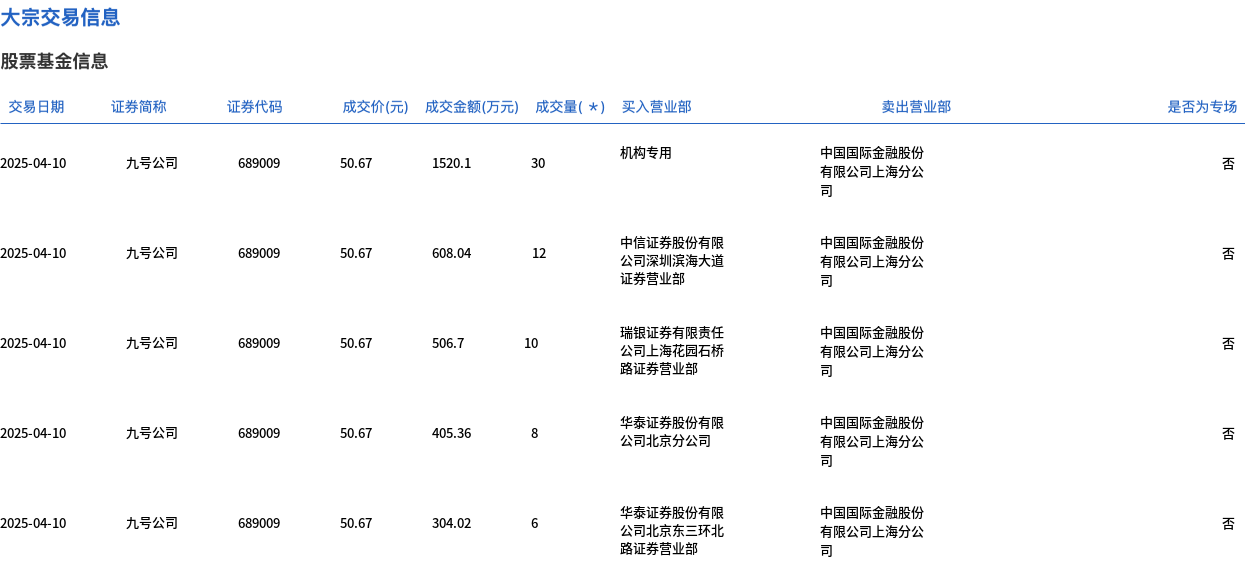Click buyer 中信证券深圳滨海大道 cell
Image resolution: width=1245 pixels, height=574 pixels.
tap(672, 261)
